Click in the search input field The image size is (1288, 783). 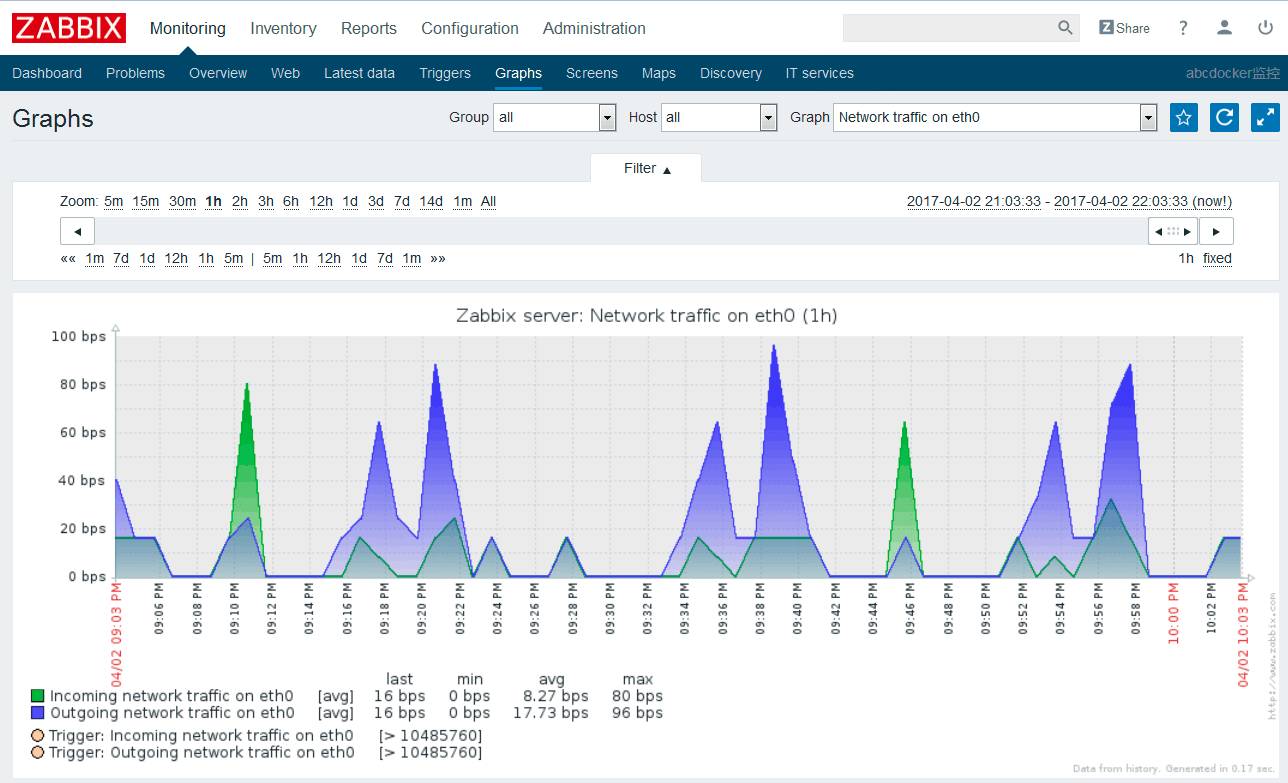coord(950,28)
